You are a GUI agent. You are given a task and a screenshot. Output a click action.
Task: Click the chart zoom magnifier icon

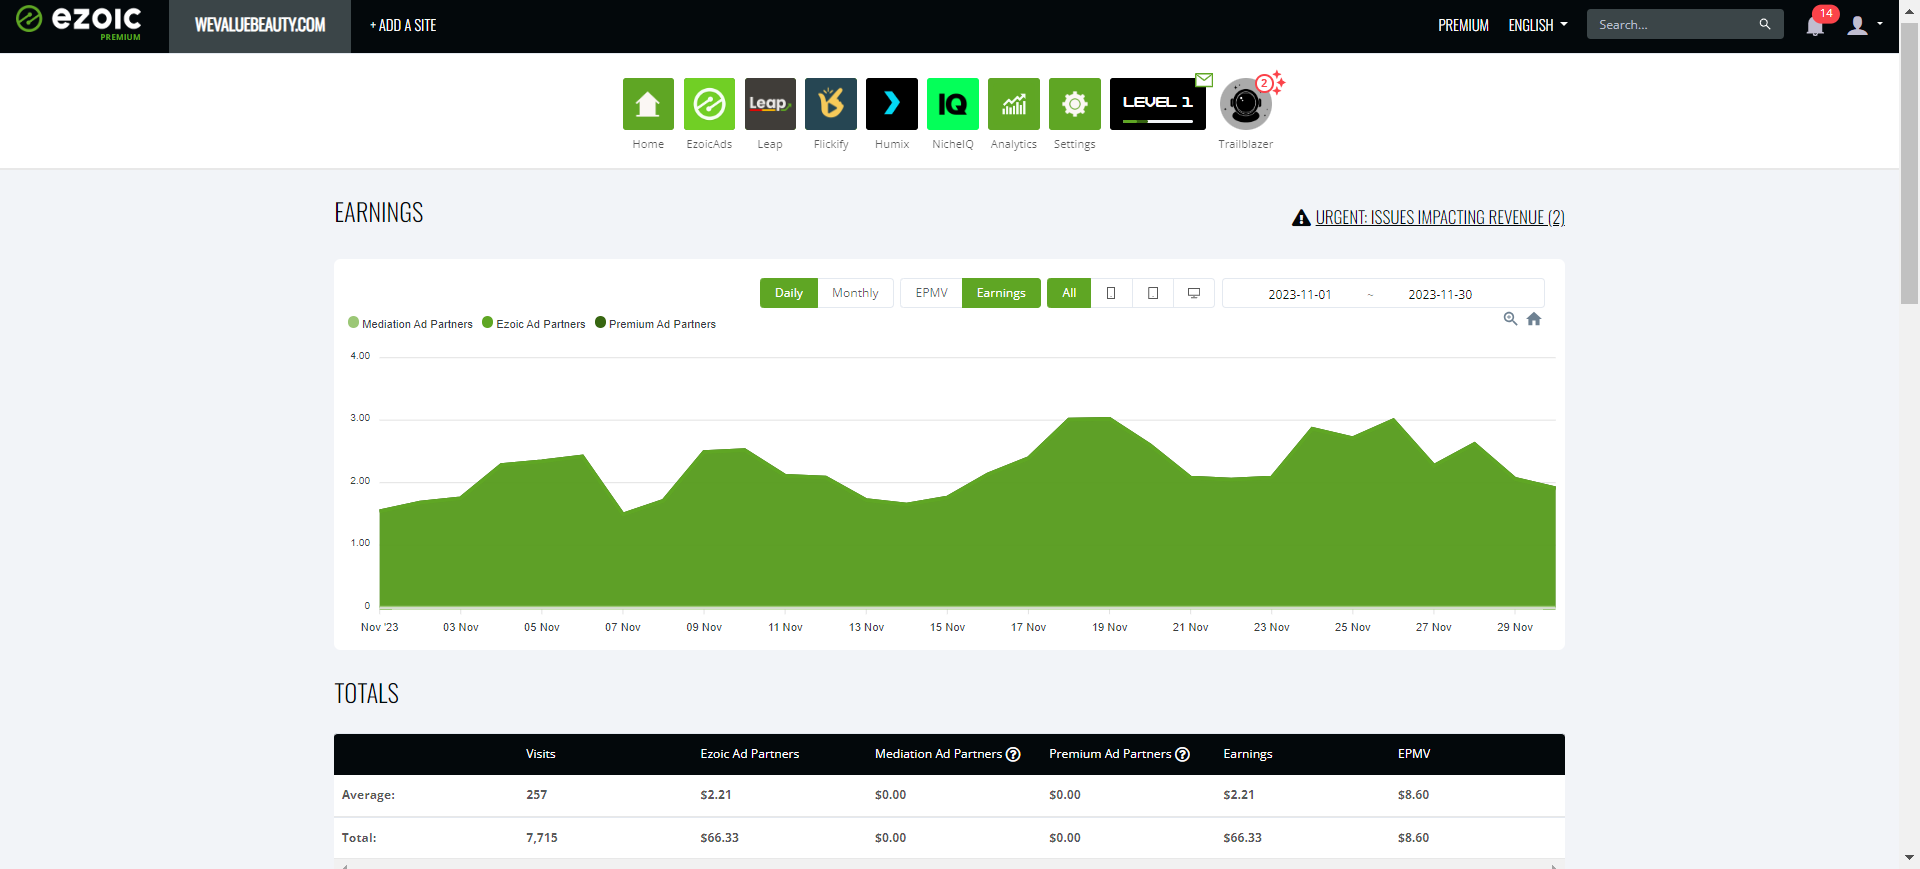tap(1511, 319)
